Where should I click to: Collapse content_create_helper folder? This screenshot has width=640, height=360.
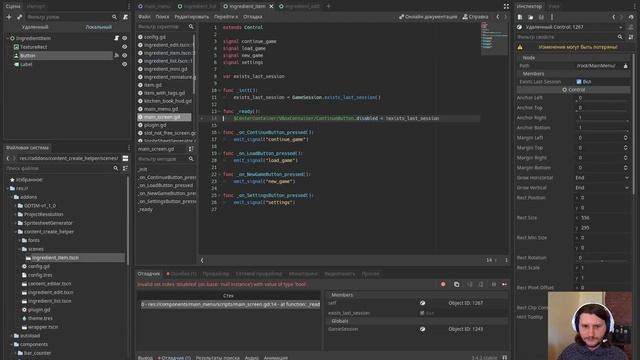pos(16,231)
